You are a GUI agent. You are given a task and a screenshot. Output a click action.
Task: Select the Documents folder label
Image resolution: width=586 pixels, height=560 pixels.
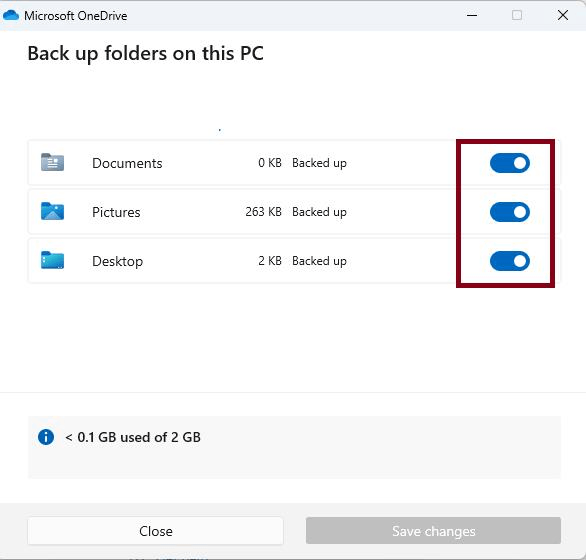coord(127,163)
